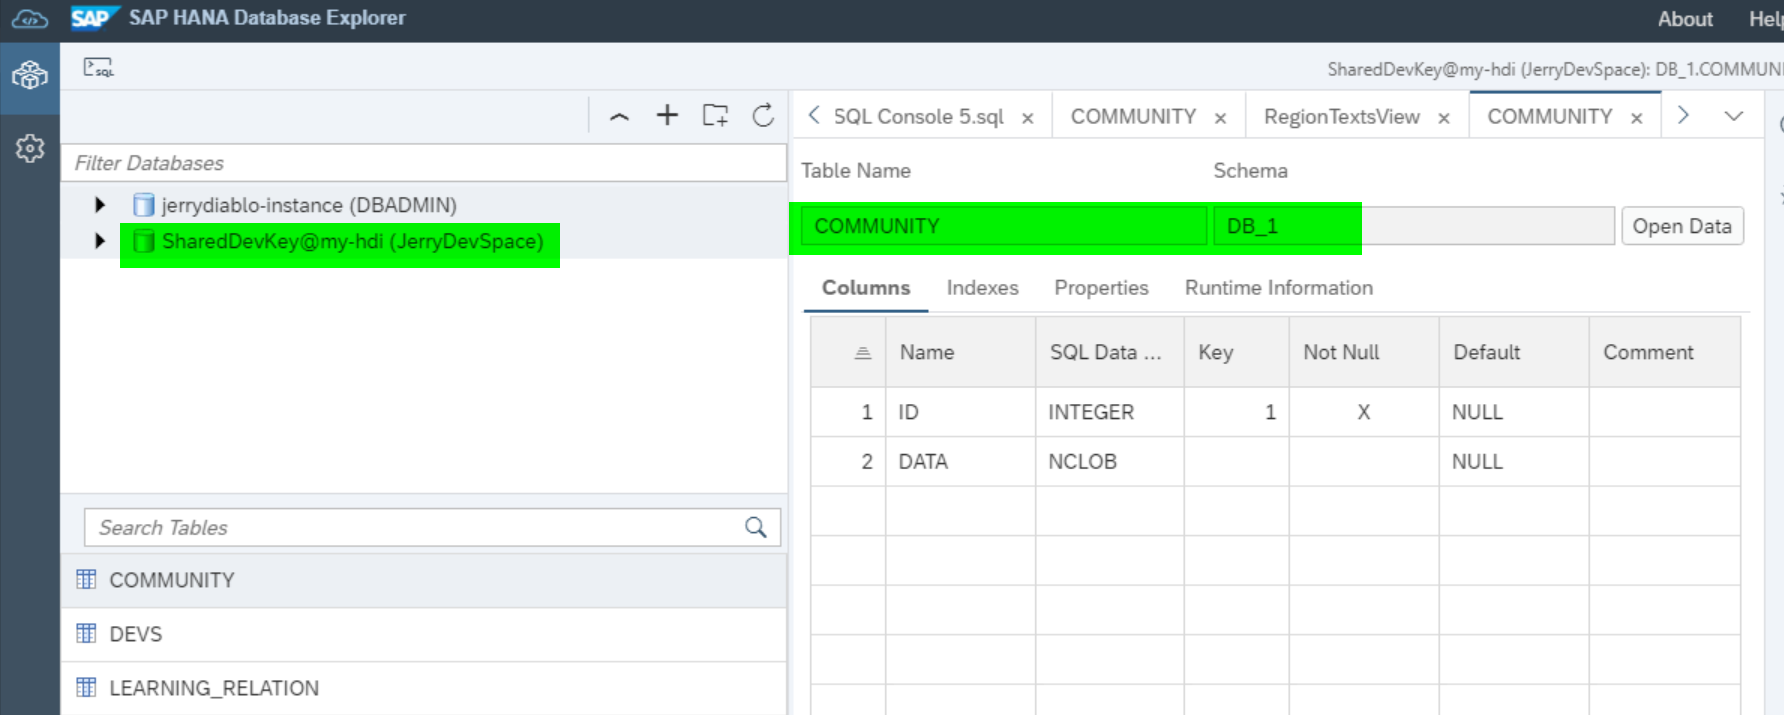Open the DEVS table in the list

[x=424, y=634]
